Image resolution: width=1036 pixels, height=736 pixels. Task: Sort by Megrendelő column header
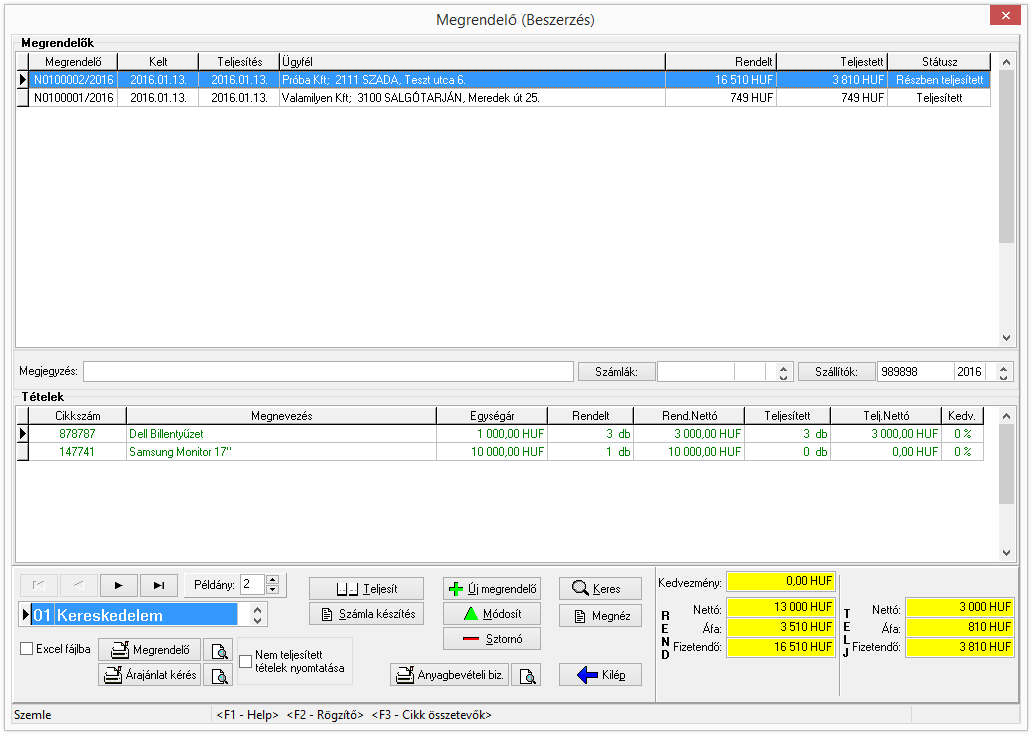[x=73, y=61]
